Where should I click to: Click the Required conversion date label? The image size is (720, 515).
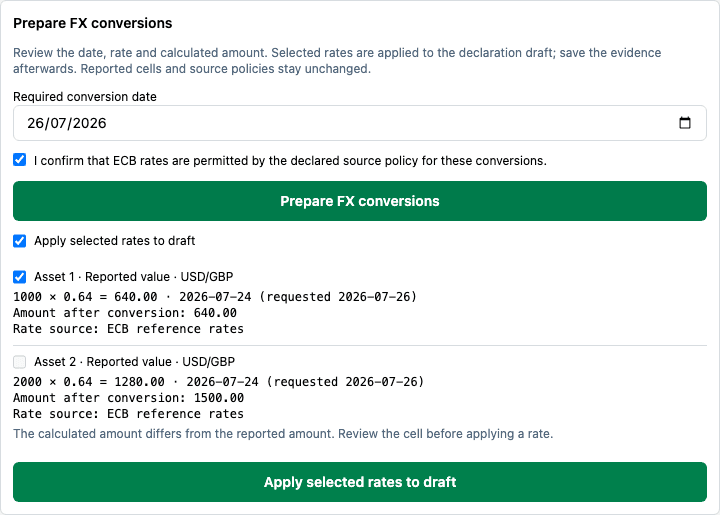pos(85,97)
